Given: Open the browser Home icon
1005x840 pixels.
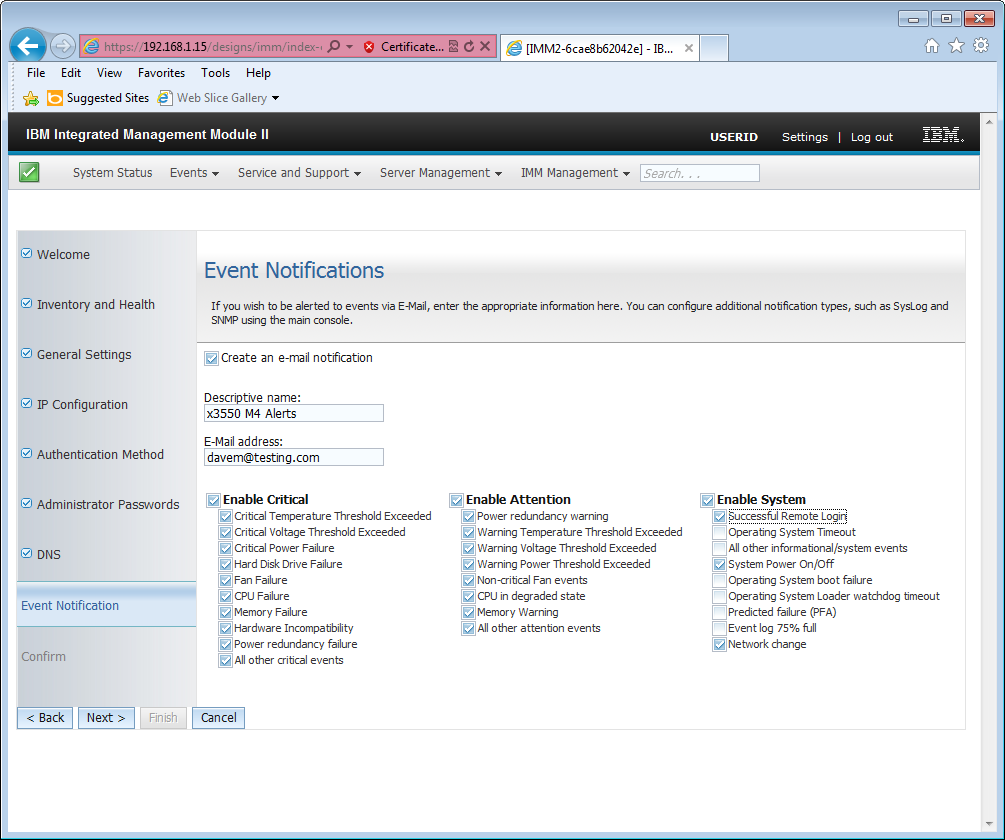Looking at the screenshot, I should click(932, 45).
